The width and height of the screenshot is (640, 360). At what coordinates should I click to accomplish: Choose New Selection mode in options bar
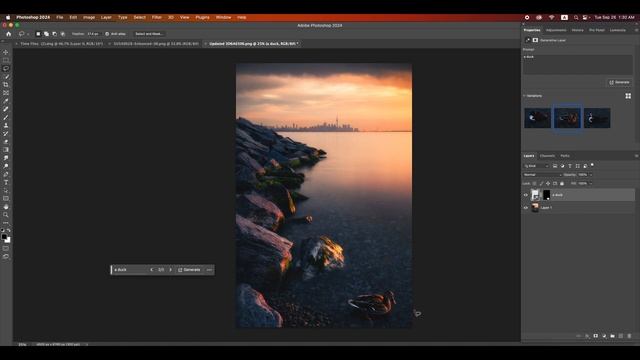pyautogui.click(x=38, y=34)
